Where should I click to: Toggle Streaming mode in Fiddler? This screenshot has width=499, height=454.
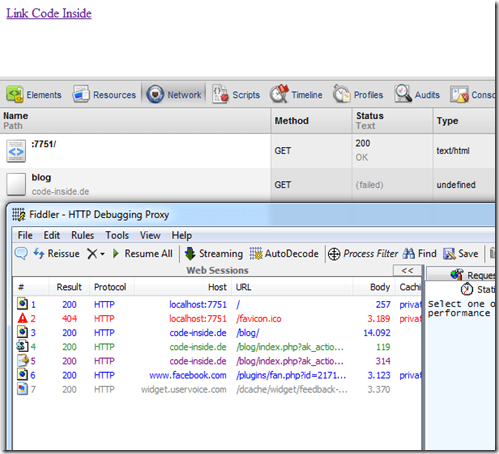tap(214, 254)
